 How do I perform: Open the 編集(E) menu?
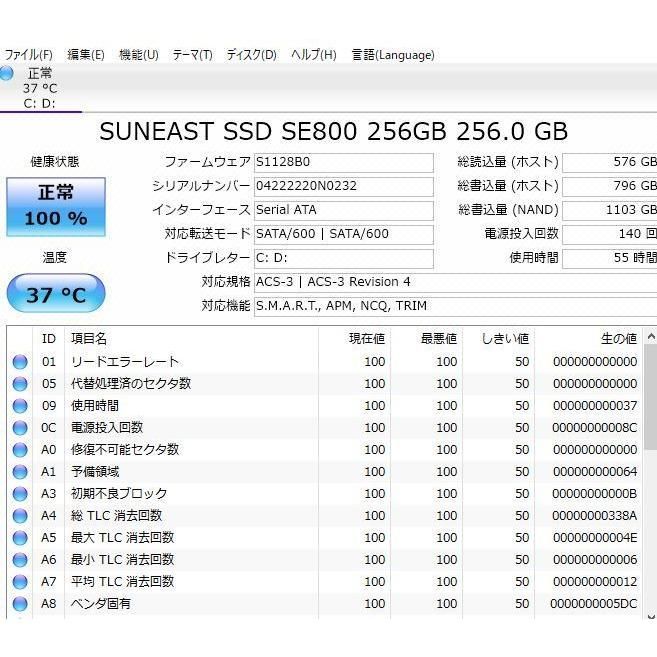(85, 55)
